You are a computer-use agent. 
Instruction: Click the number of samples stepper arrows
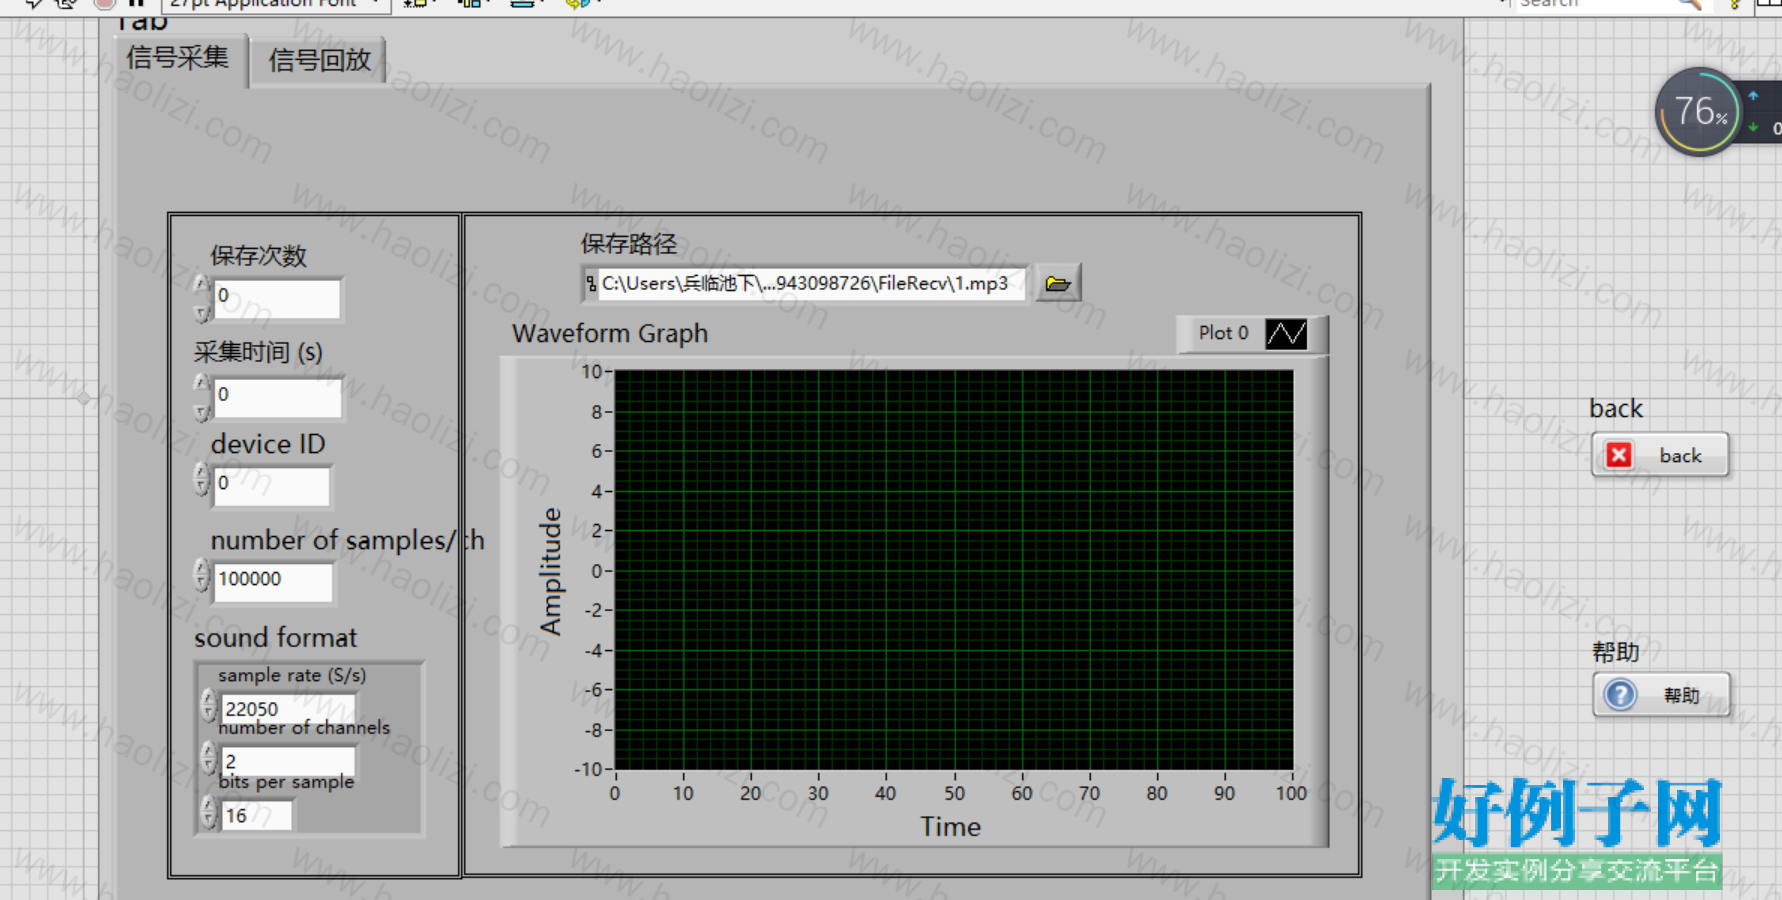tap(202, 575)
